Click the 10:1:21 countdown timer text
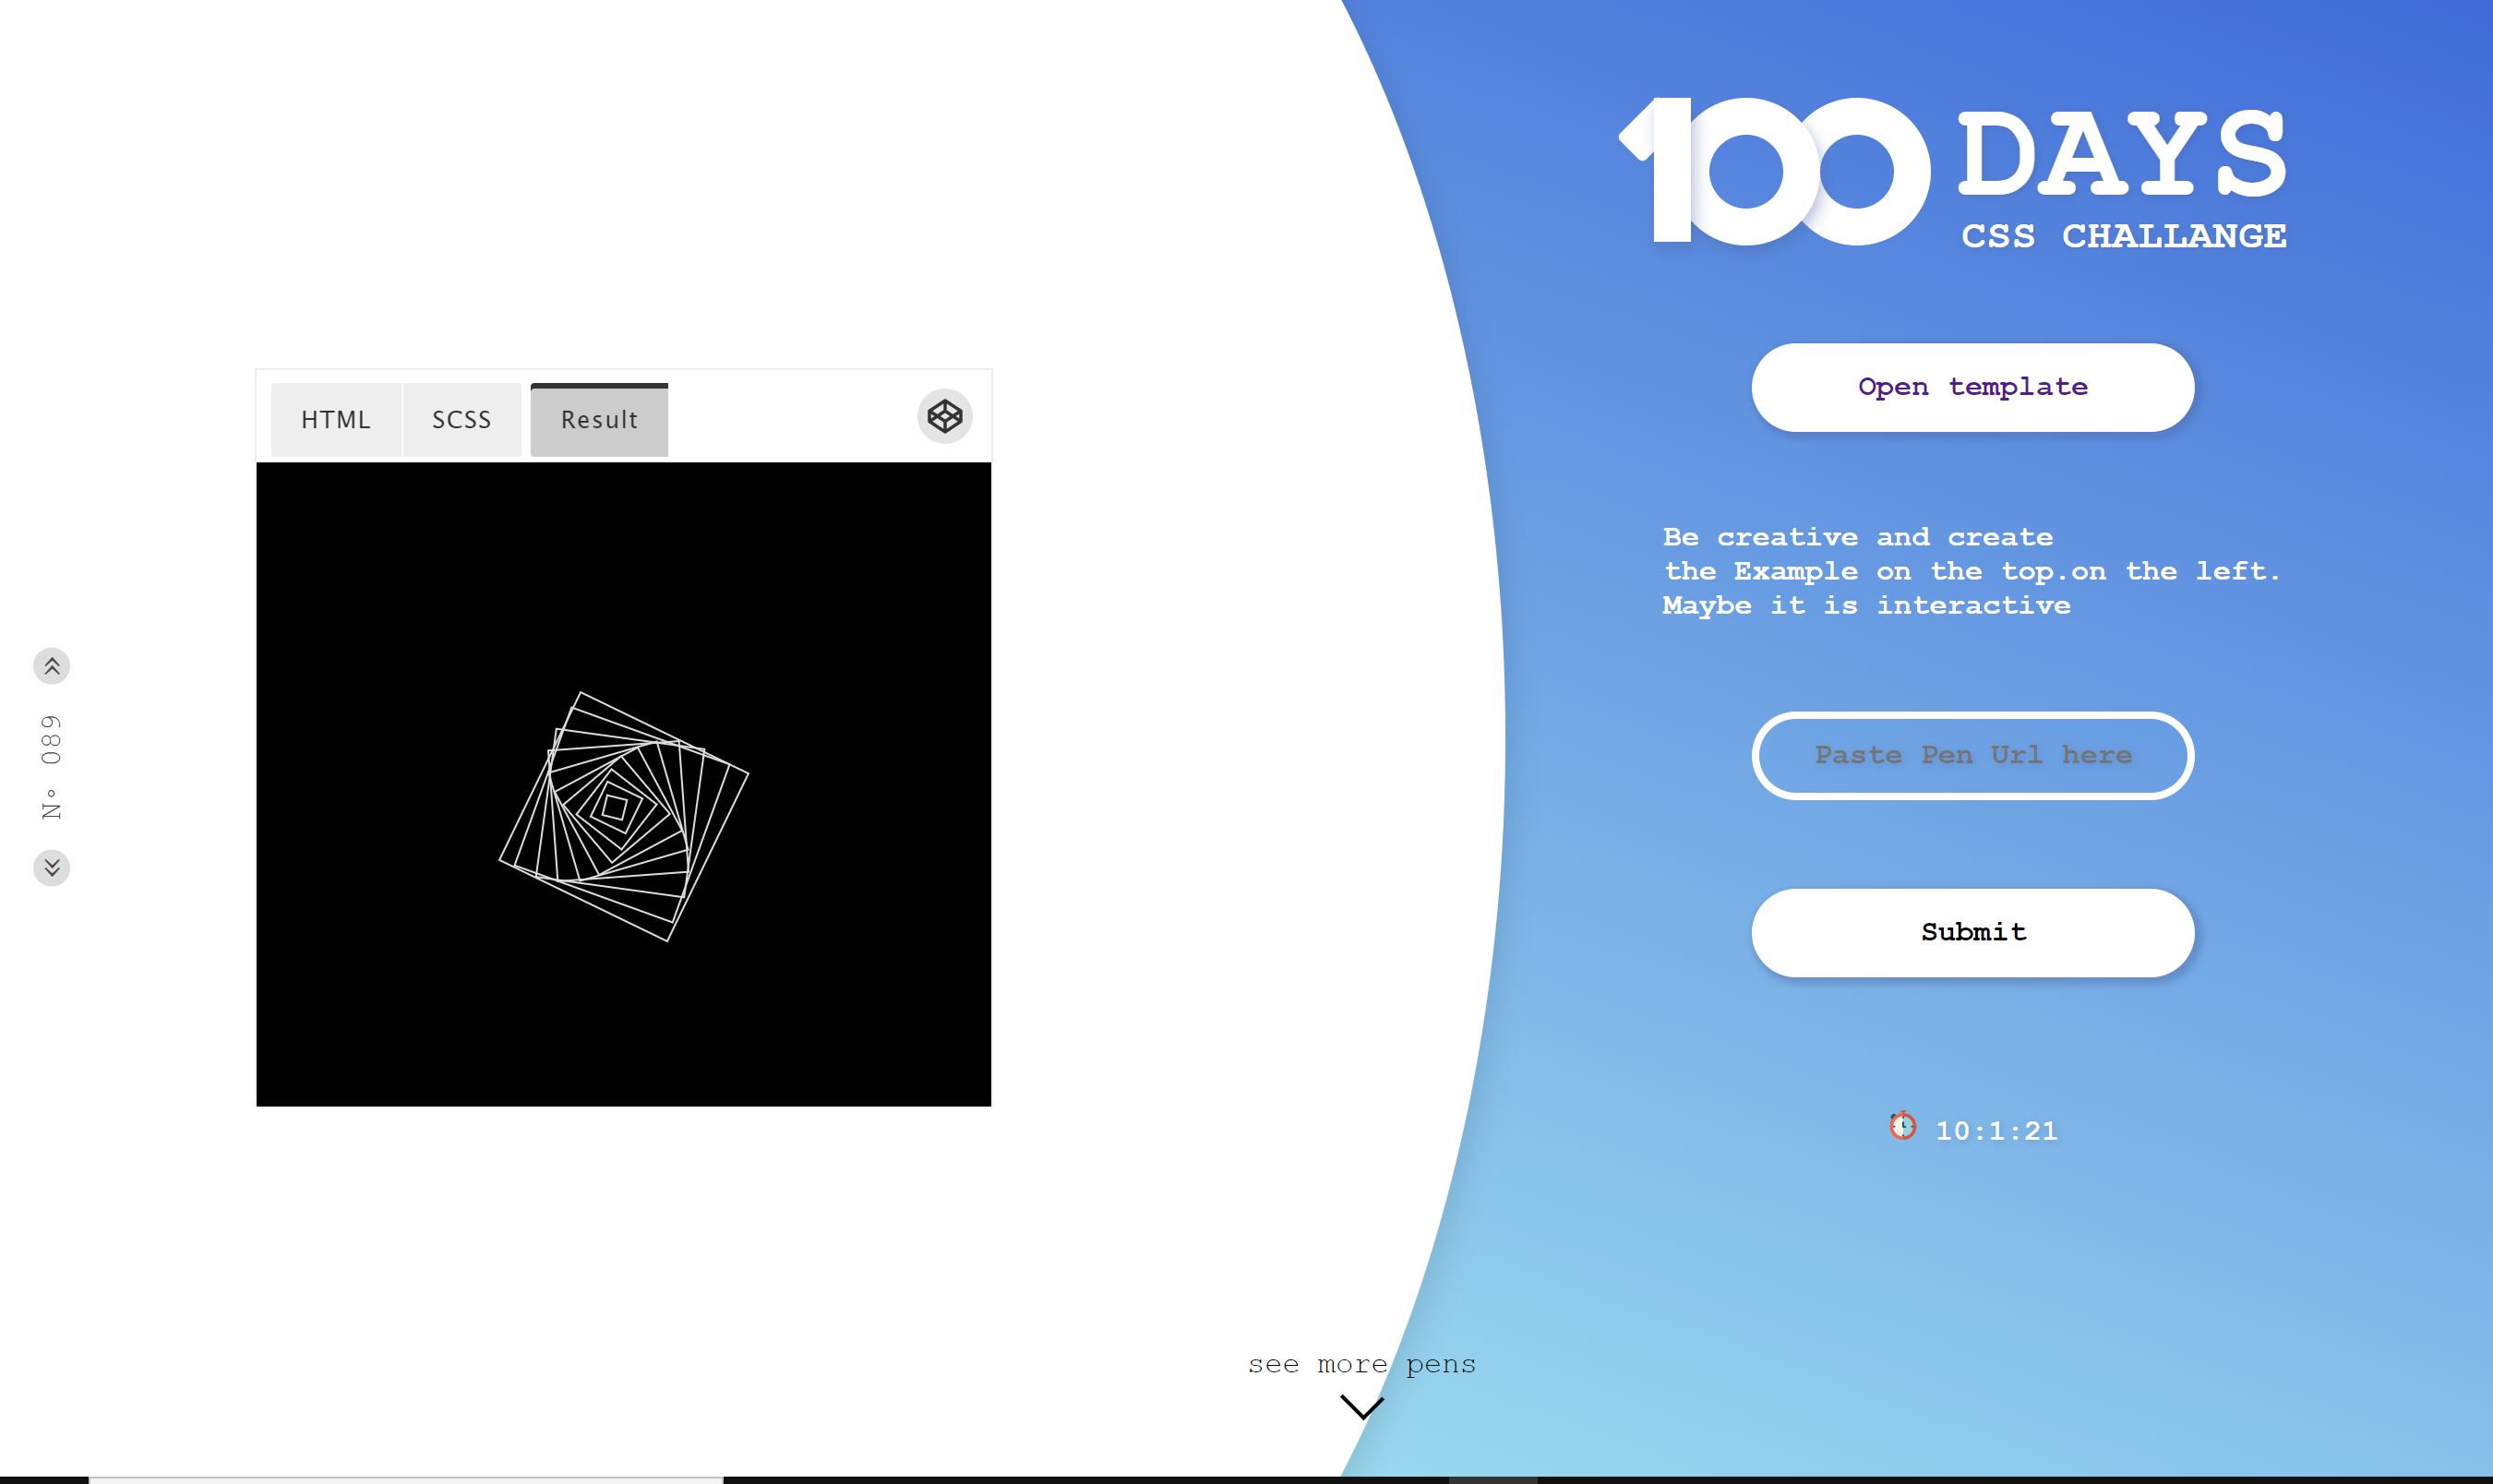 pyautogui.click(x=1996, y=1131)
